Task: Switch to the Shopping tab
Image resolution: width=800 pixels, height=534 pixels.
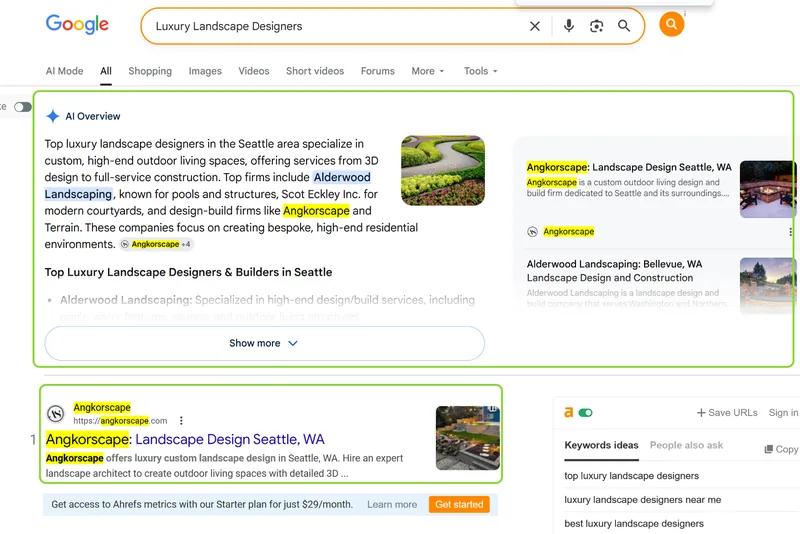Action: [150, 71]
